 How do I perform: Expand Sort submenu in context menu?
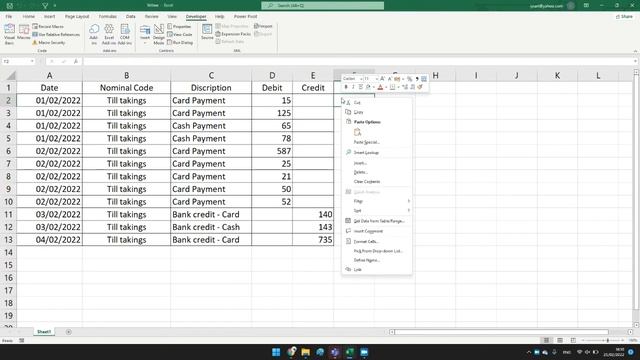(x=376, y=211)
